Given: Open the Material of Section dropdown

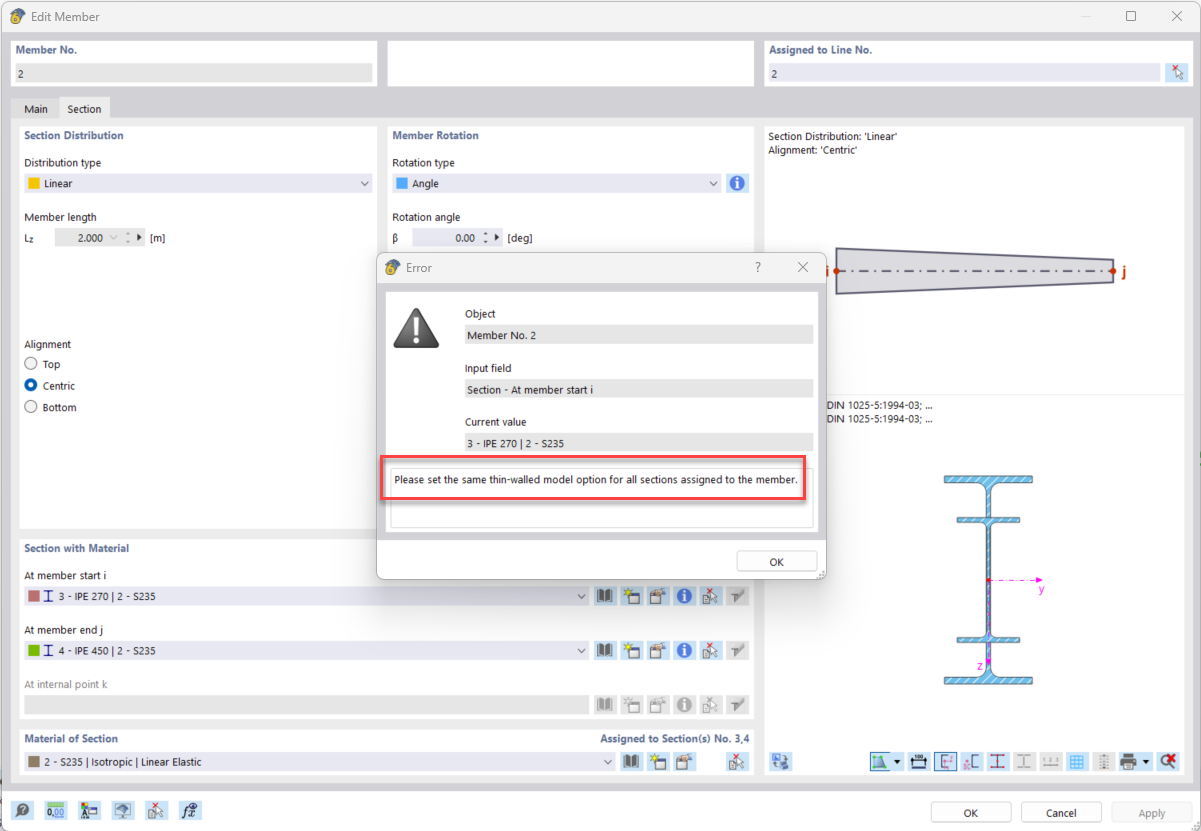Looking at the screenshot, I should pos(607,761).
